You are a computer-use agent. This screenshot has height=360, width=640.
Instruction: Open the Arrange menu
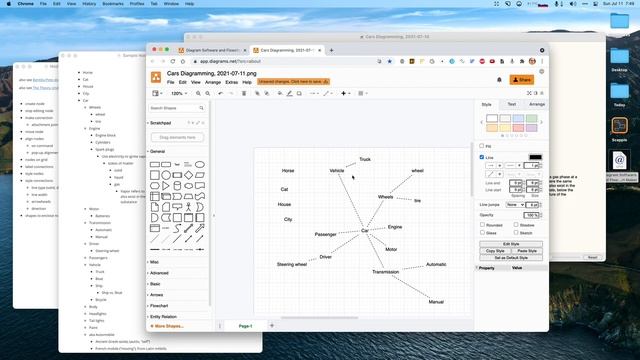pos(213,82)
